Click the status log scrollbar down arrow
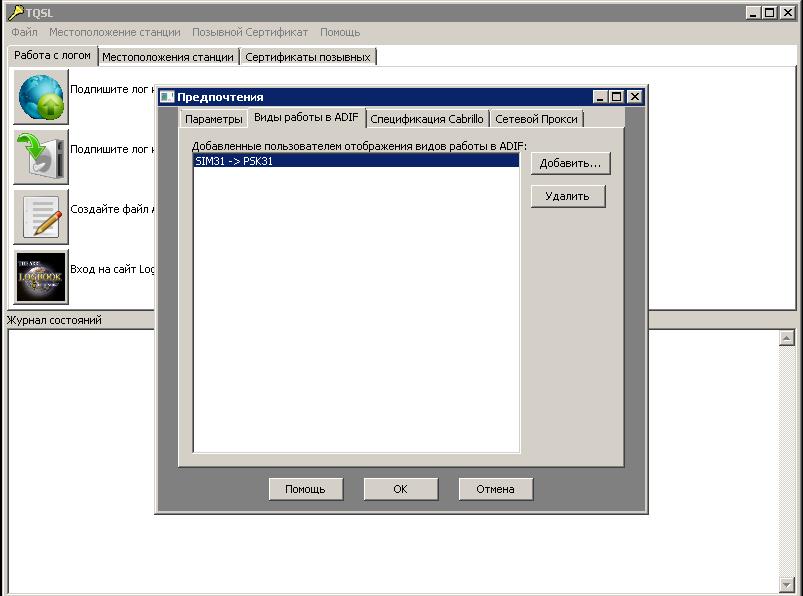The image size is (803, 596). [786, 584]
